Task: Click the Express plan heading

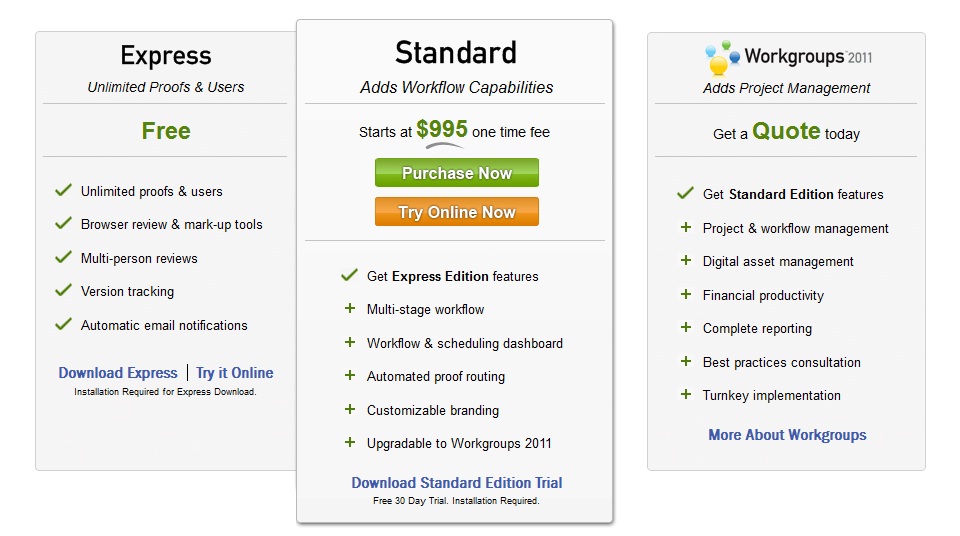Action: tap(166, 56)
